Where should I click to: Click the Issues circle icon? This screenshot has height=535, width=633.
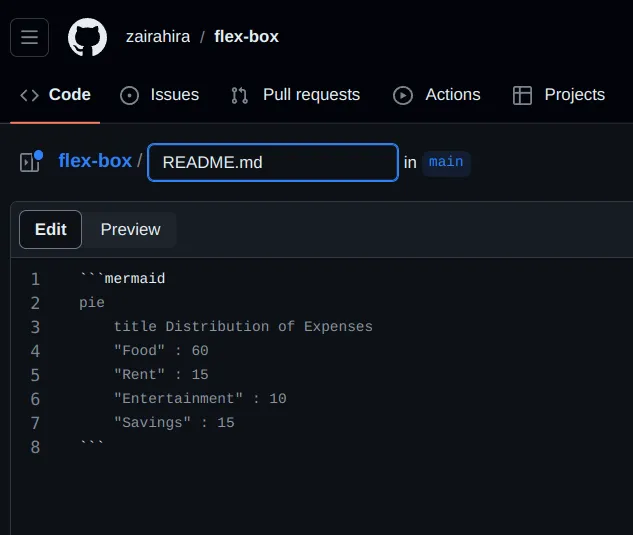pos(129,95)
